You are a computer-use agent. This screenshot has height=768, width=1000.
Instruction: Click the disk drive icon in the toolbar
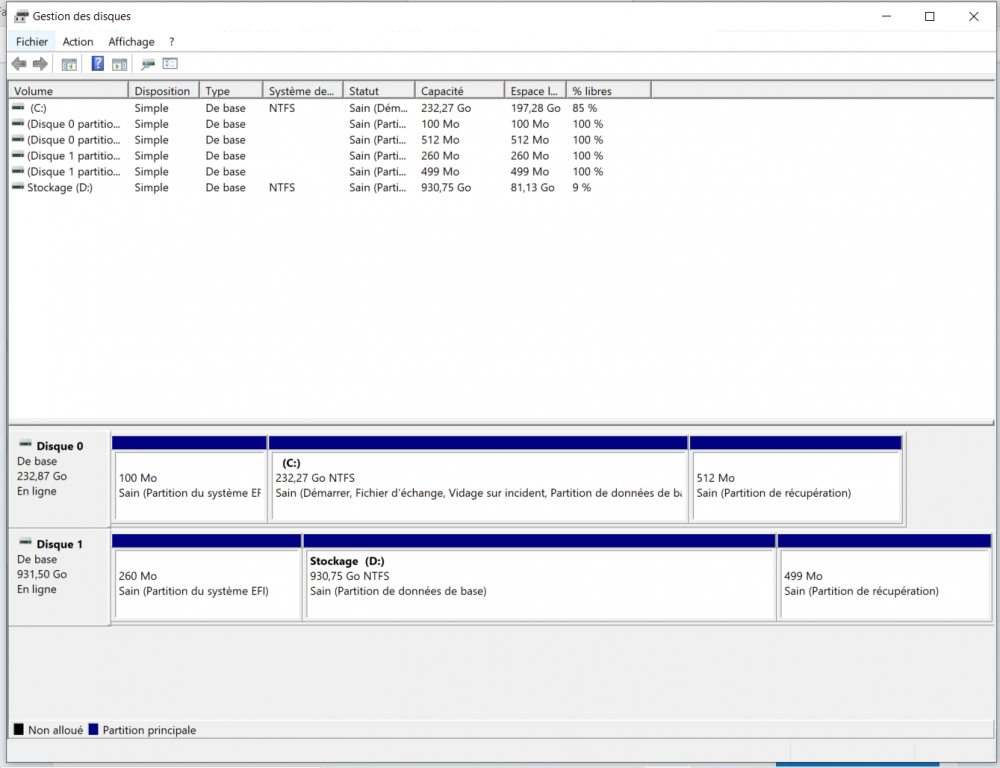coord(148,64)
